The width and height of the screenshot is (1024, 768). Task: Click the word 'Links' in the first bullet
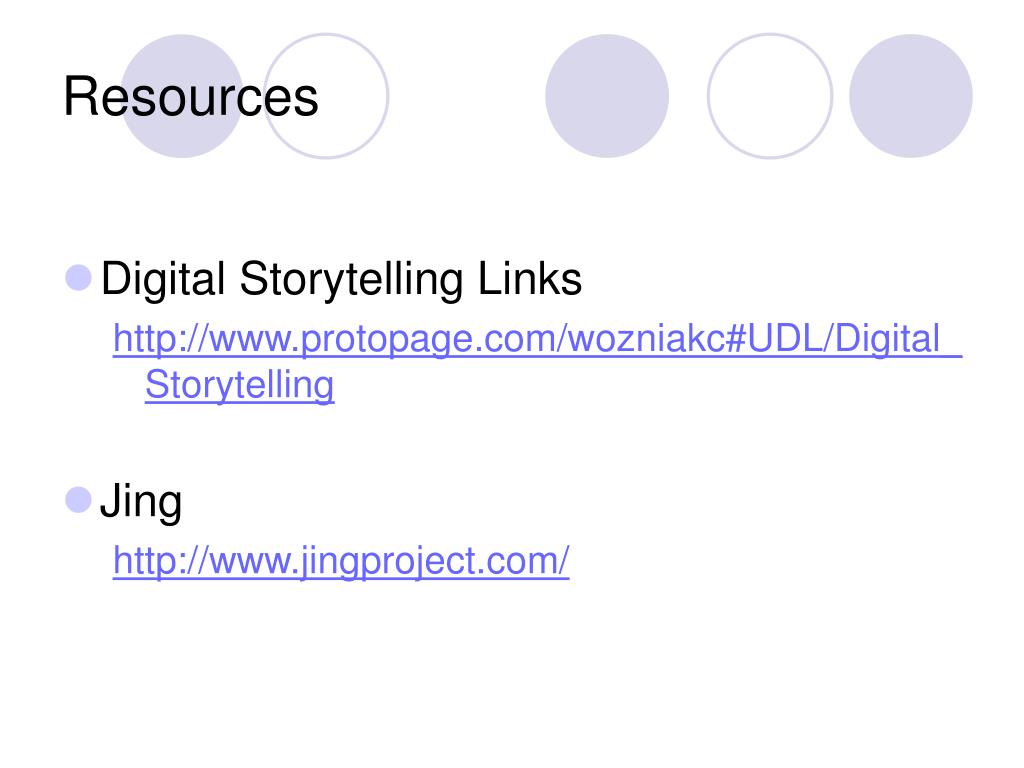[x=530, y=279]
